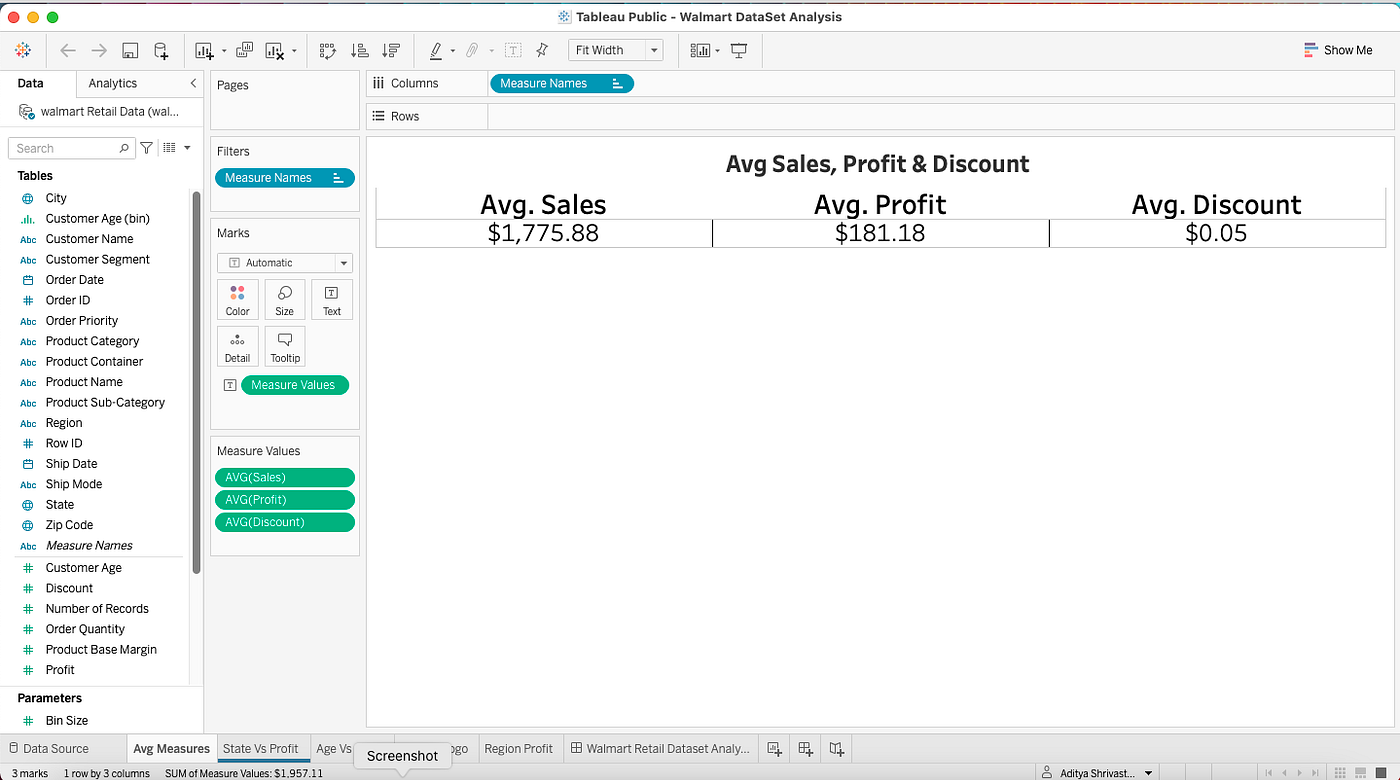Click inside the Search field of the Data pane

pyautogui.click(x=65, y=147)
